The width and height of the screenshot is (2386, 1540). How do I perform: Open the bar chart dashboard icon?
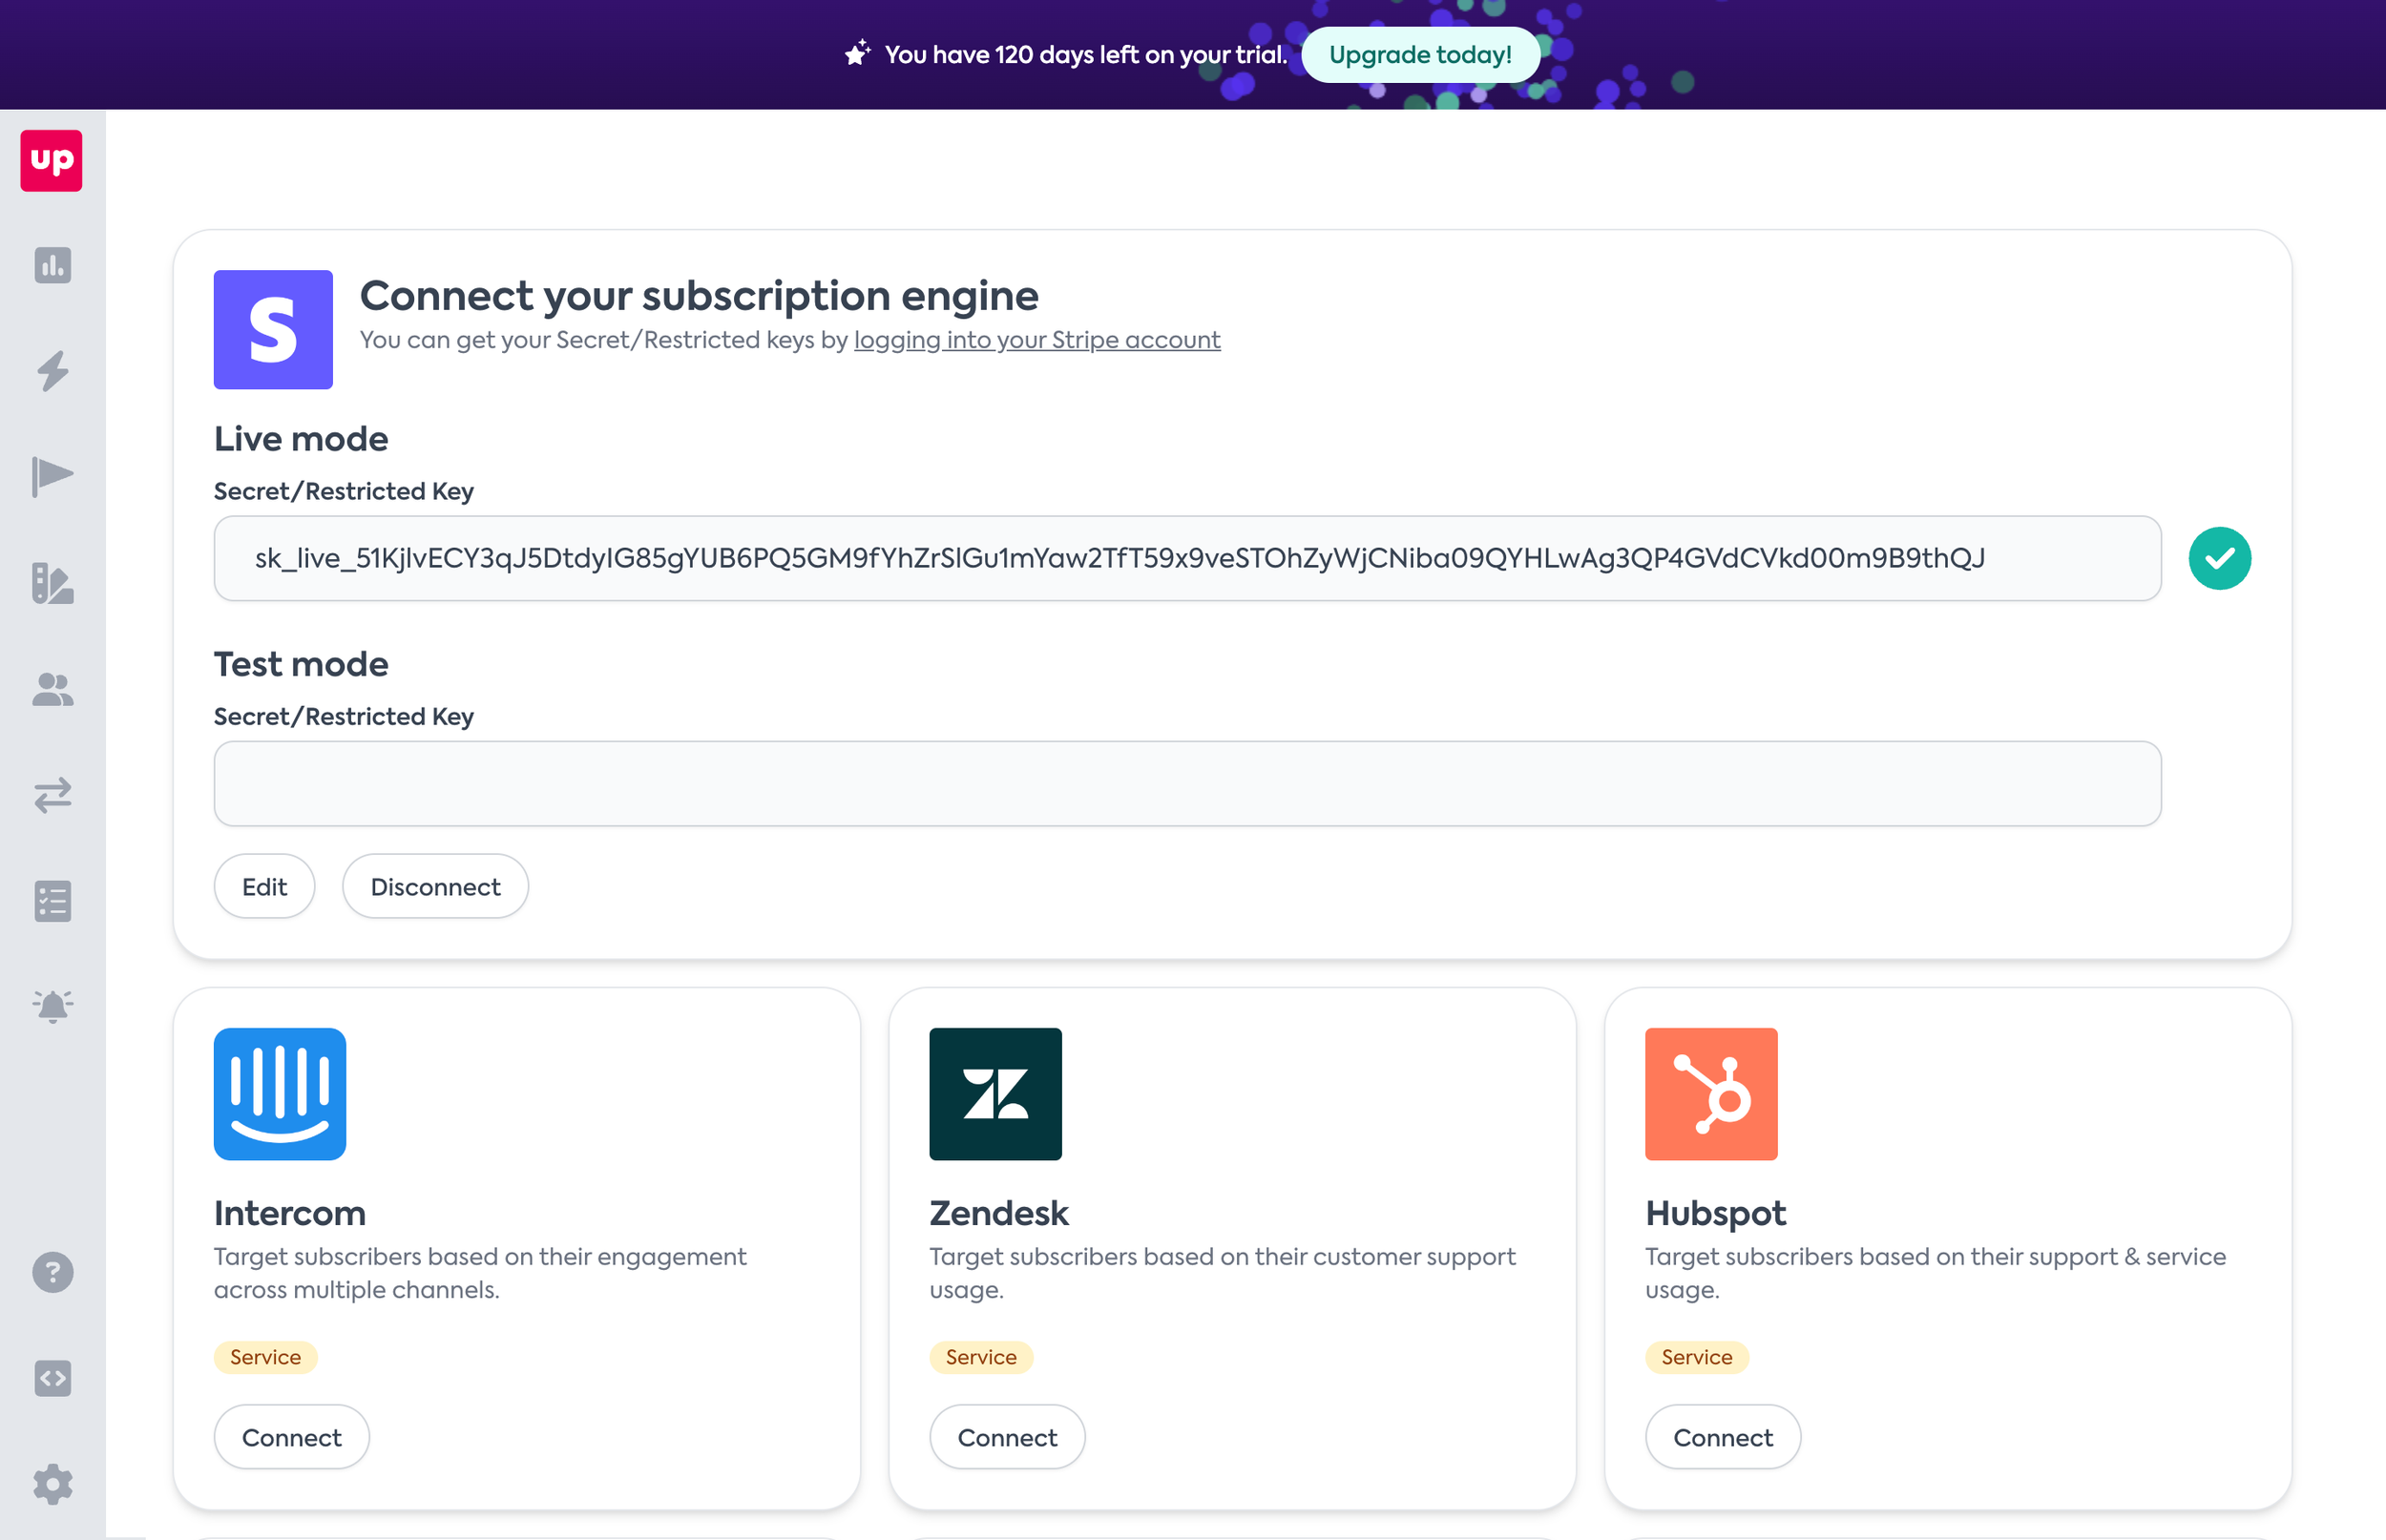(52, 266)
